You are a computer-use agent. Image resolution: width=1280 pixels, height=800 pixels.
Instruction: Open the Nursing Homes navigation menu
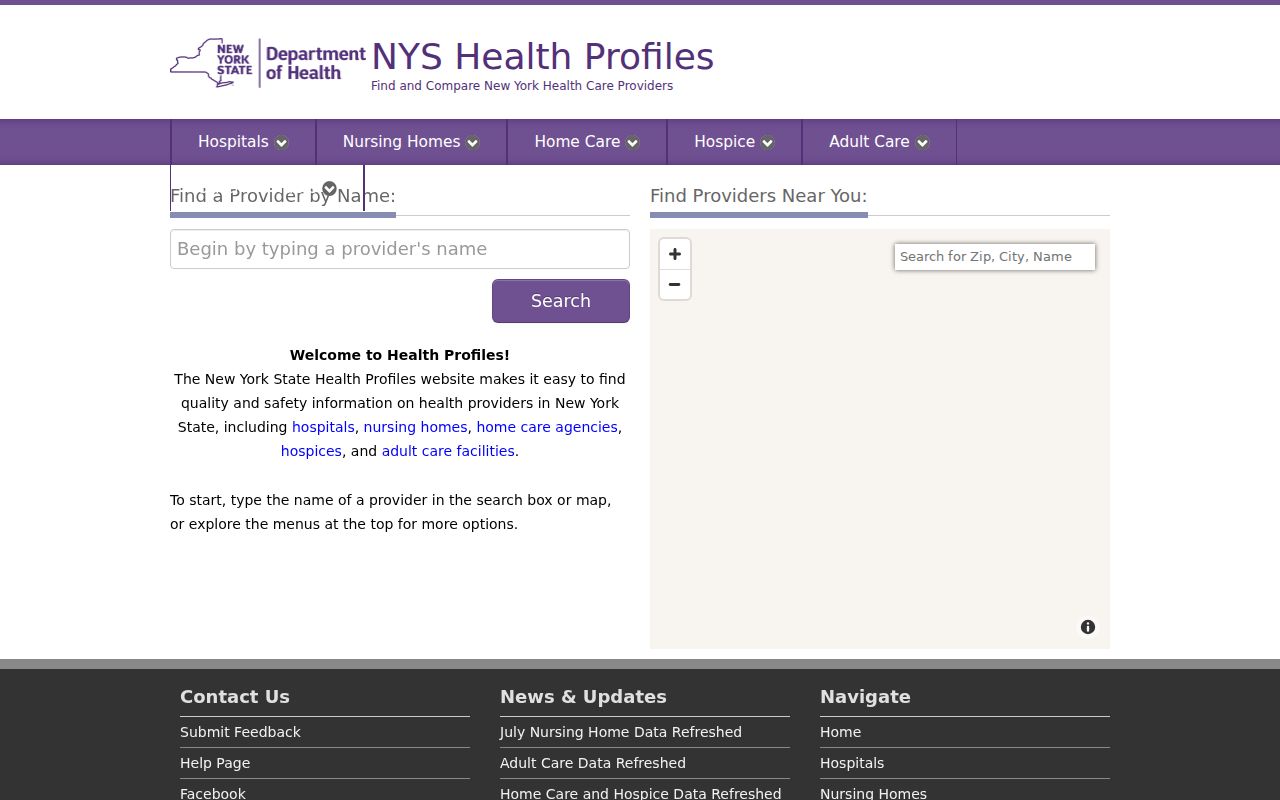coord(411,142)
